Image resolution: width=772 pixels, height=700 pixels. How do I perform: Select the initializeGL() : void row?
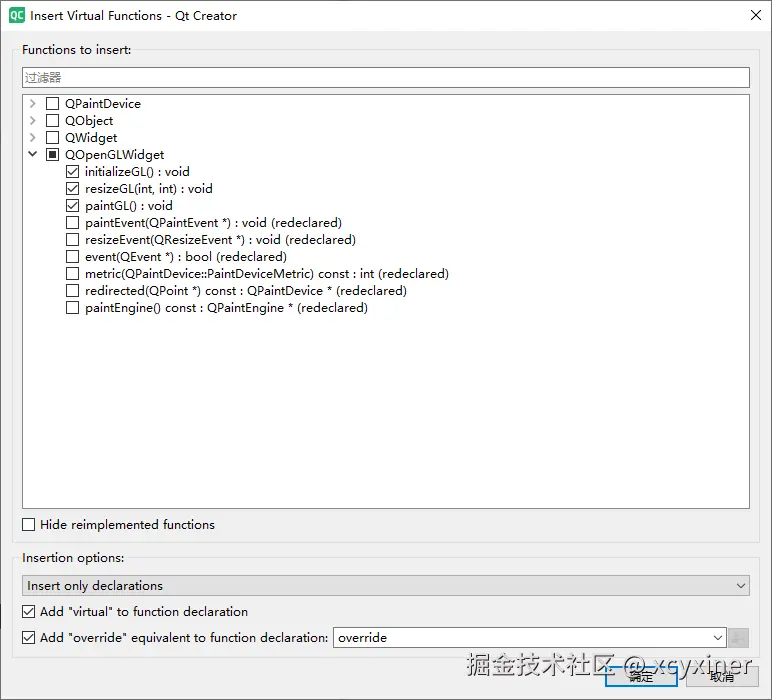click(137, 172)
